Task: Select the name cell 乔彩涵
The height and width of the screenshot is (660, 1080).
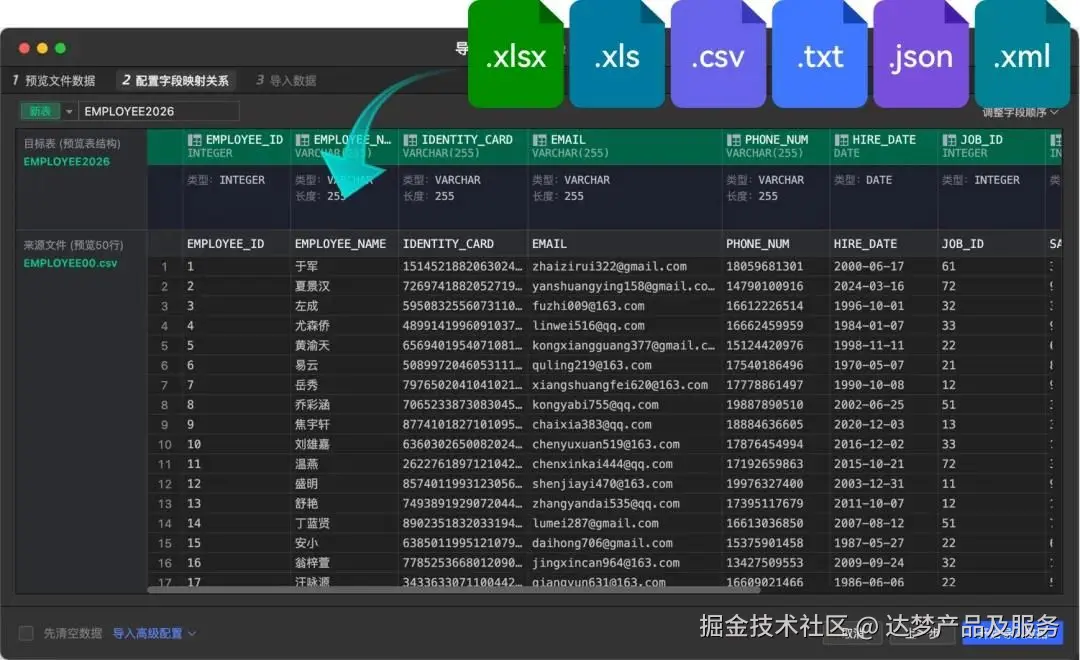Action: click(x=312, y=405)
